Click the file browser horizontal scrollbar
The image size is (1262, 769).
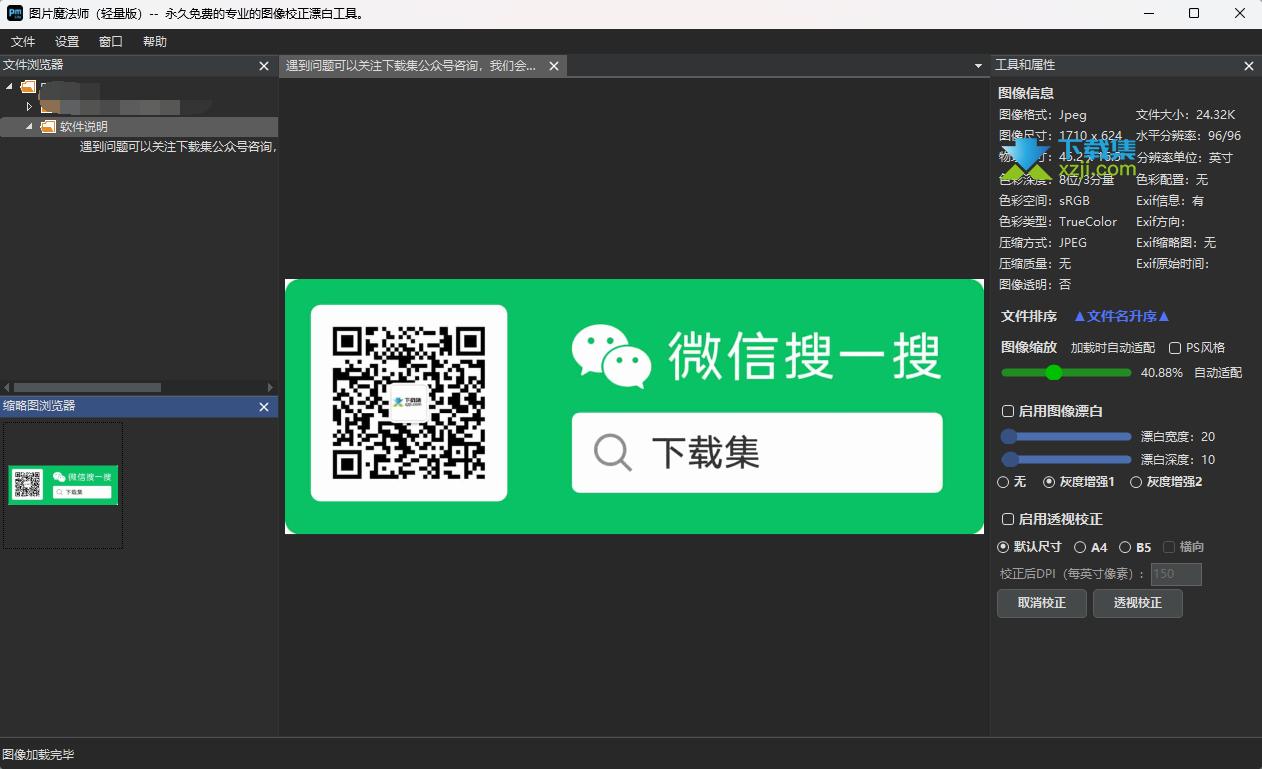87,387
